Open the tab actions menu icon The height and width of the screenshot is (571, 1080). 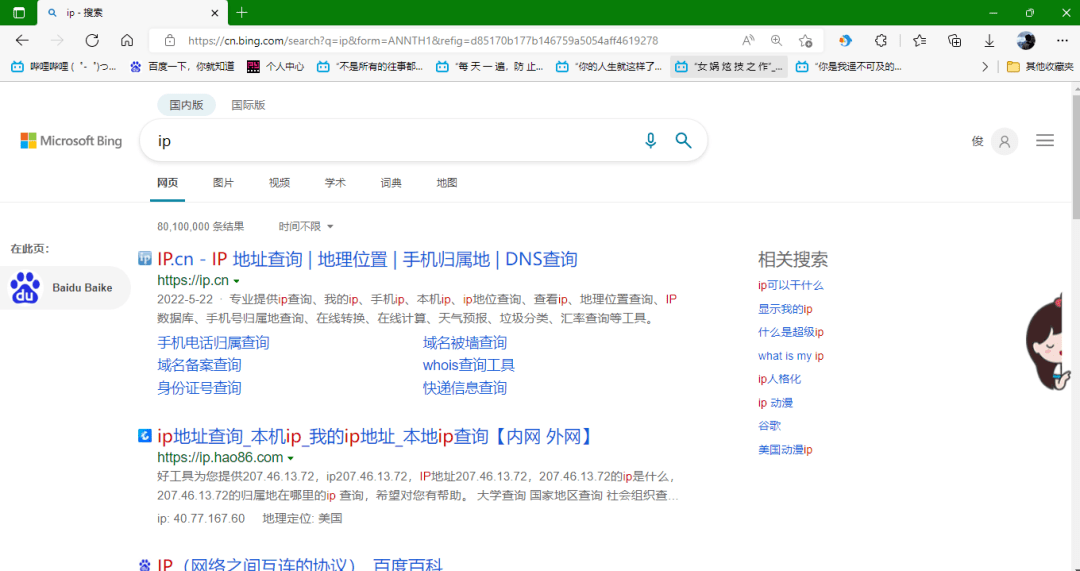coord(19,12)
